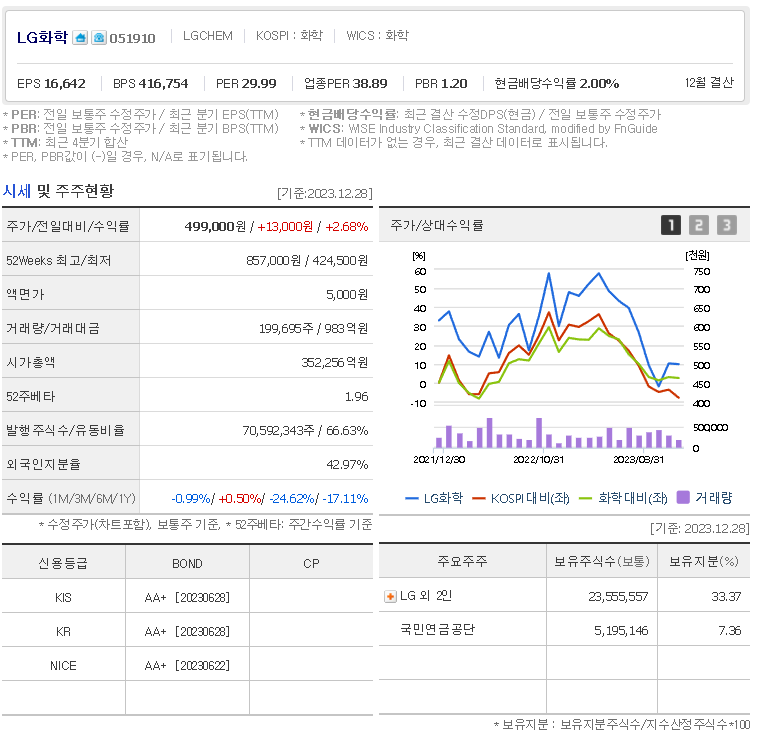The height and width of the screenshot is (736, 765).
Task: Click the KR credit rating row label
Action: tap(63, 632)
